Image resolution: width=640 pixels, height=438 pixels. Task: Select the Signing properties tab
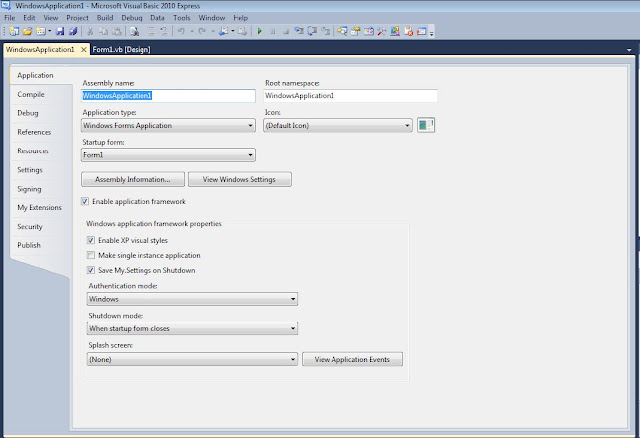click(29, 189)
